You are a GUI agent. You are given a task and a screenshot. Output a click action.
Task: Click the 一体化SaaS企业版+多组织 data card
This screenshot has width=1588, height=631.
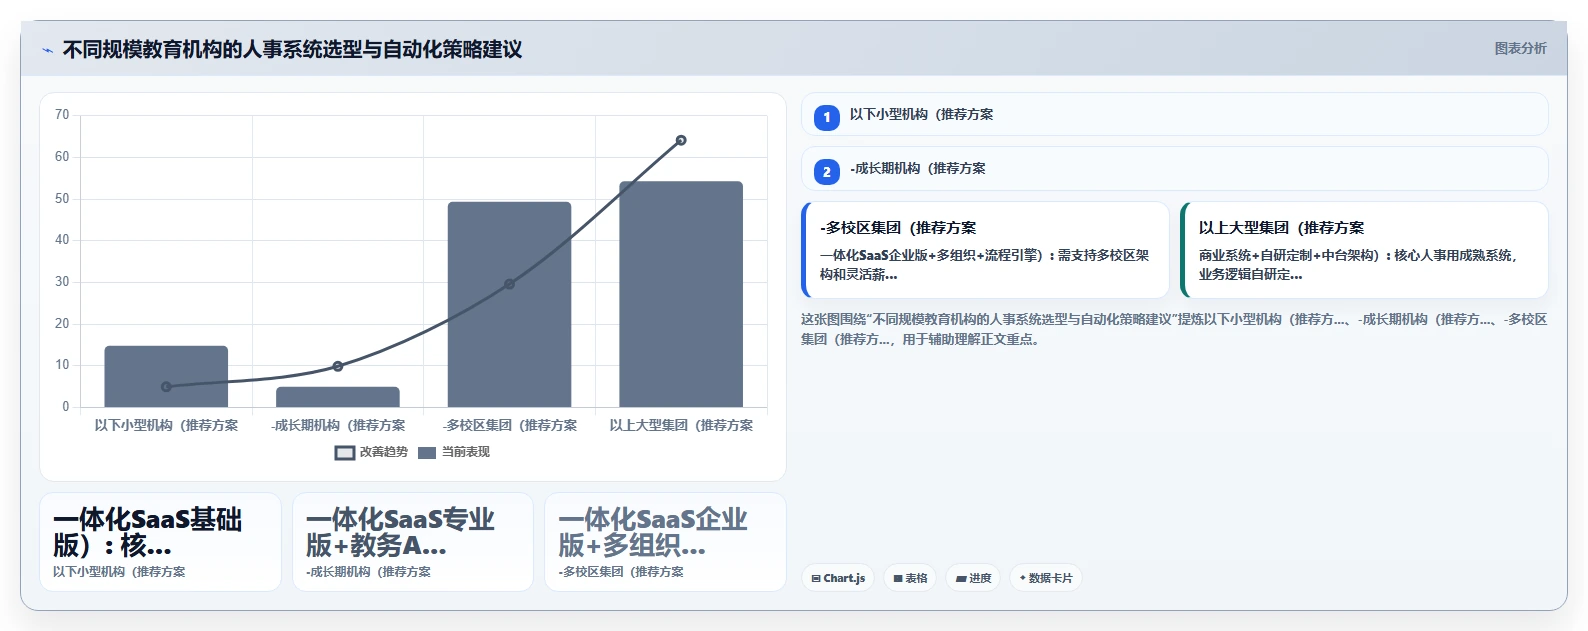click(x=665, y=542)
